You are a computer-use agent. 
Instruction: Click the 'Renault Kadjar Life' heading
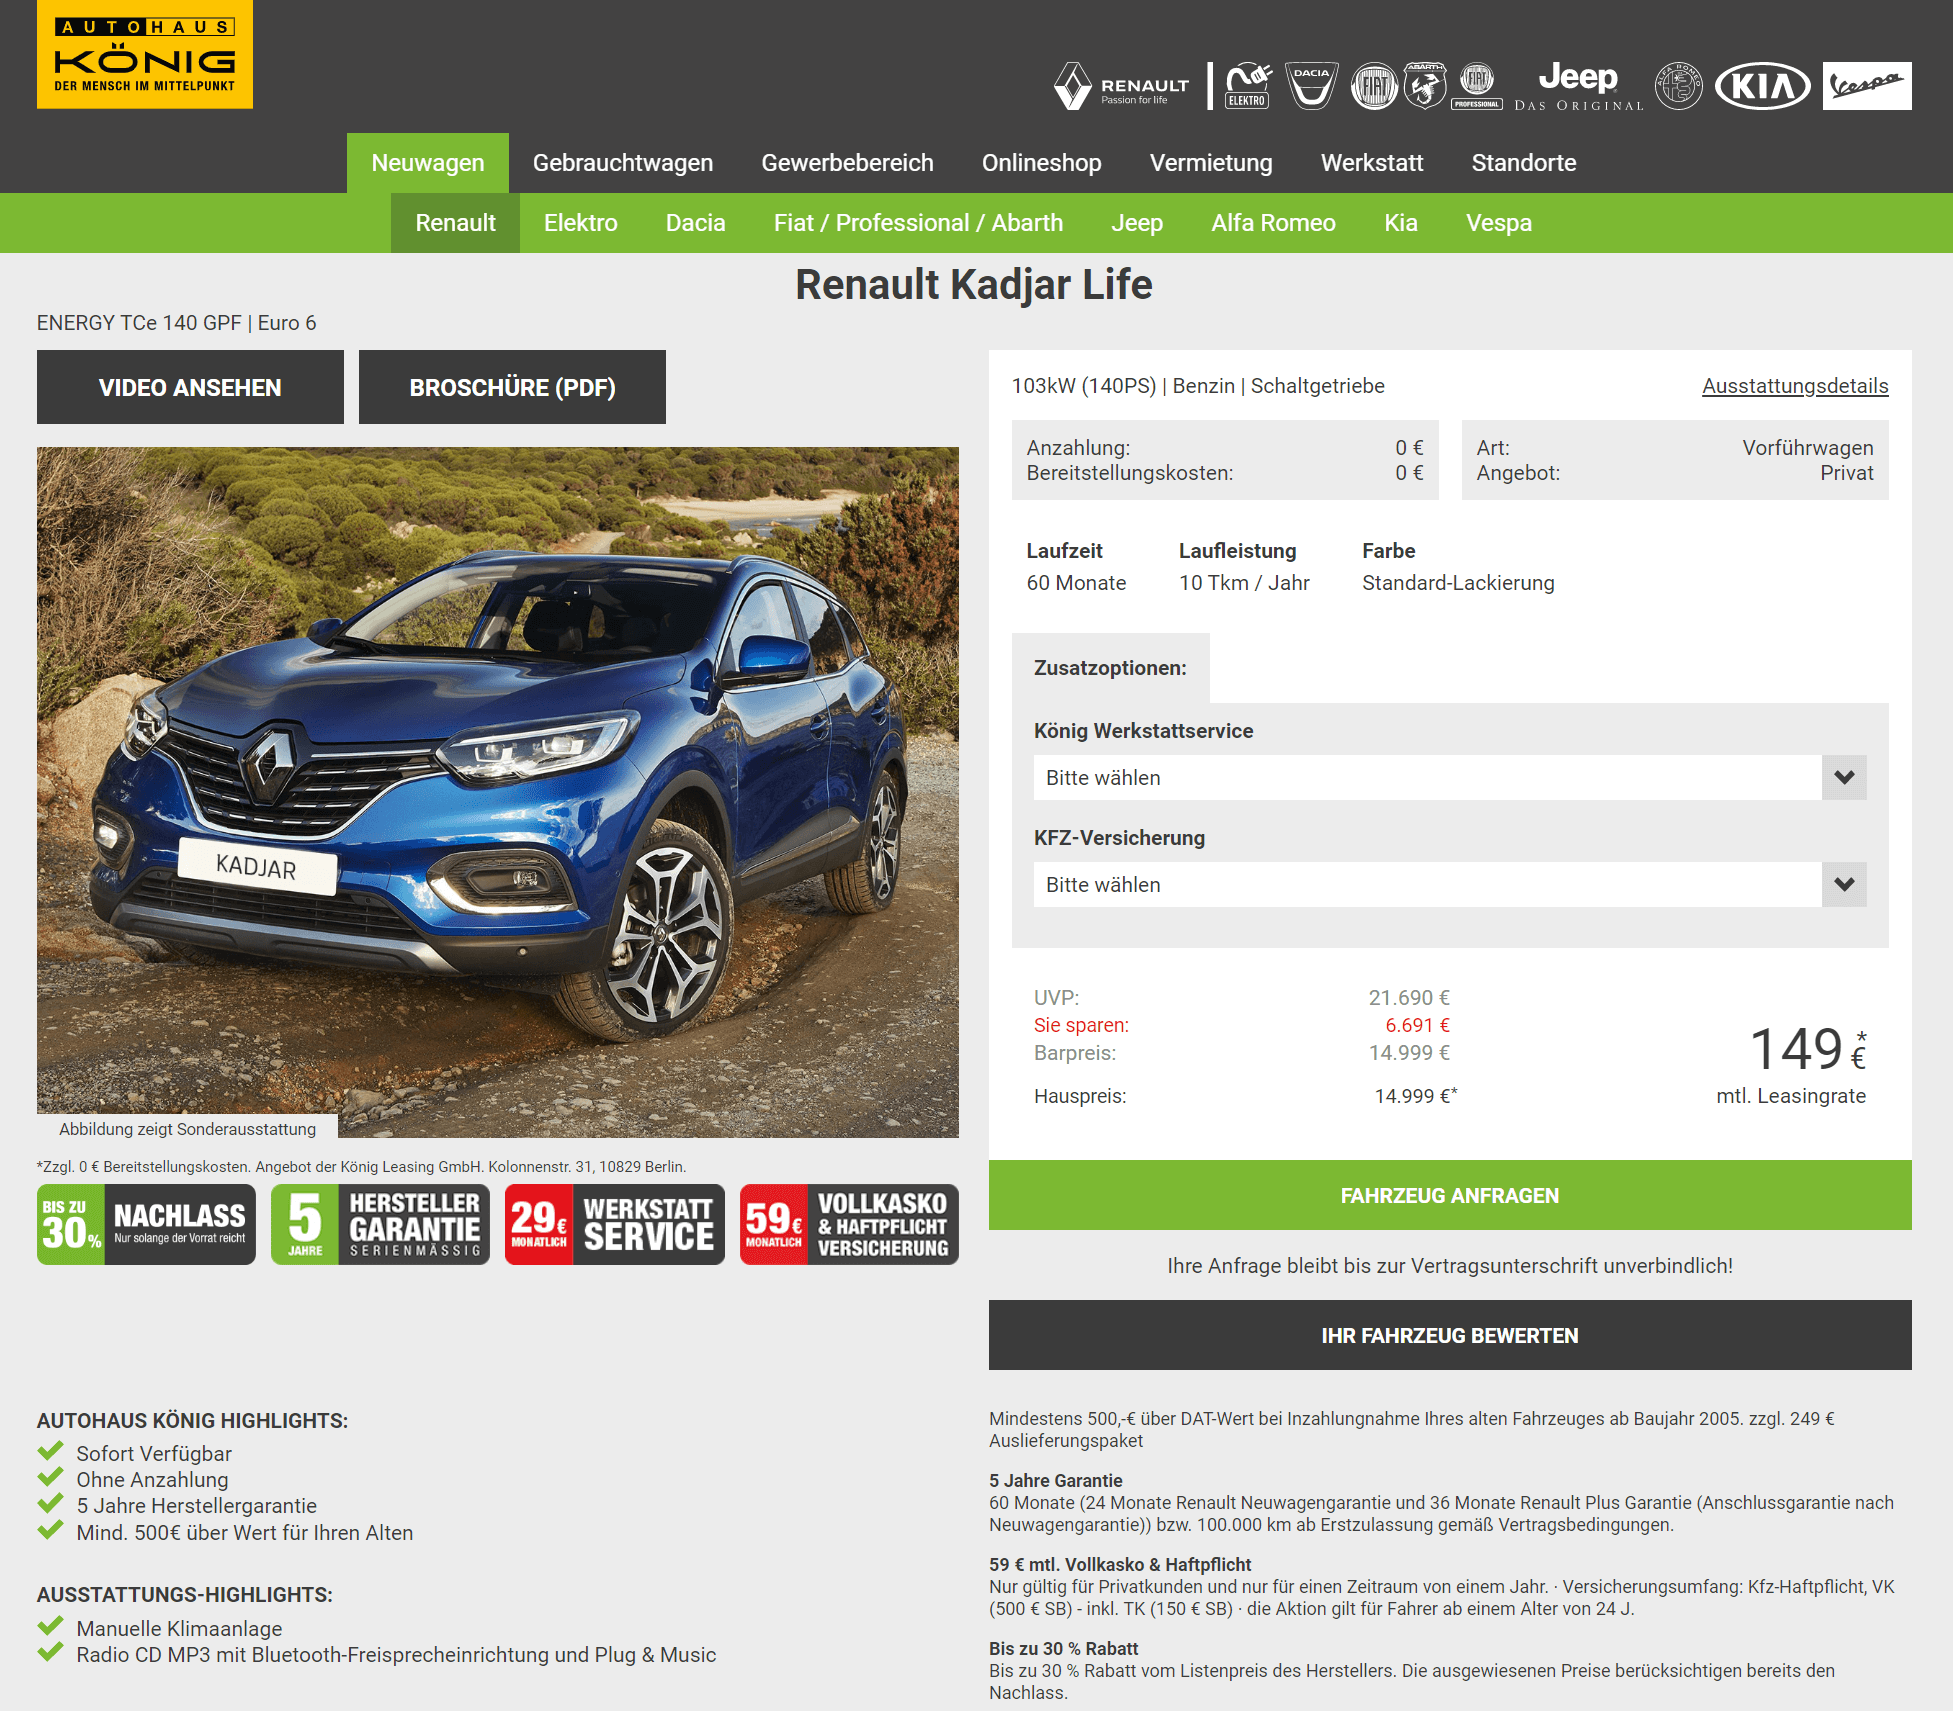click(974, 285)
